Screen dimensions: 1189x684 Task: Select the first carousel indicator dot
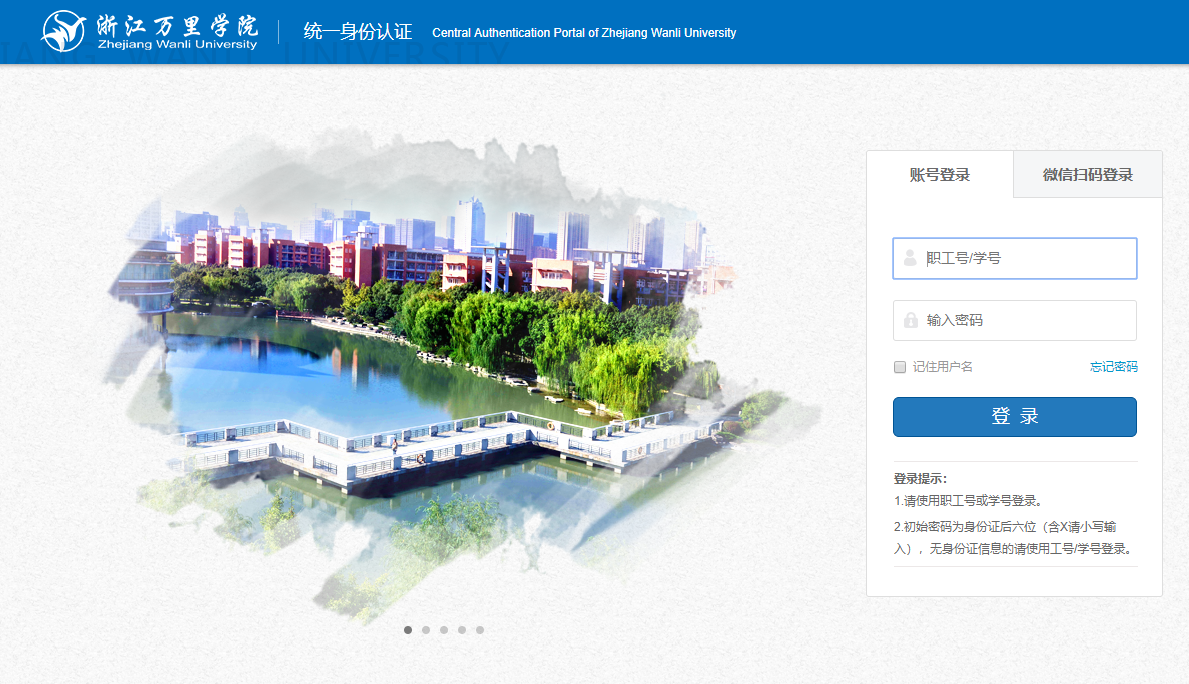click(408, 630)
